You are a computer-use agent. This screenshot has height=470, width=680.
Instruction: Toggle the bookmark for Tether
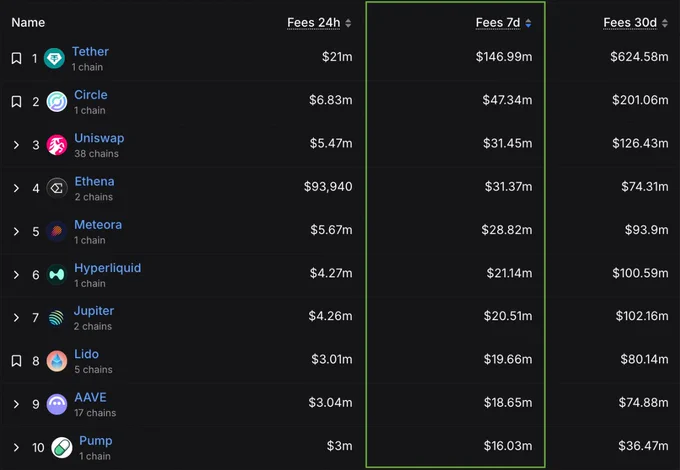pos(16,59)
